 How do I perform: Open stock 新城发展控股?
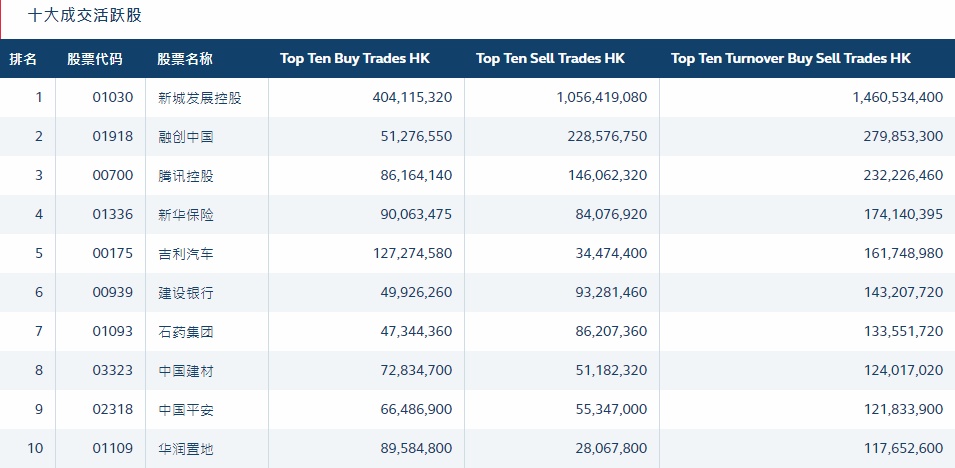click(200, 98)
